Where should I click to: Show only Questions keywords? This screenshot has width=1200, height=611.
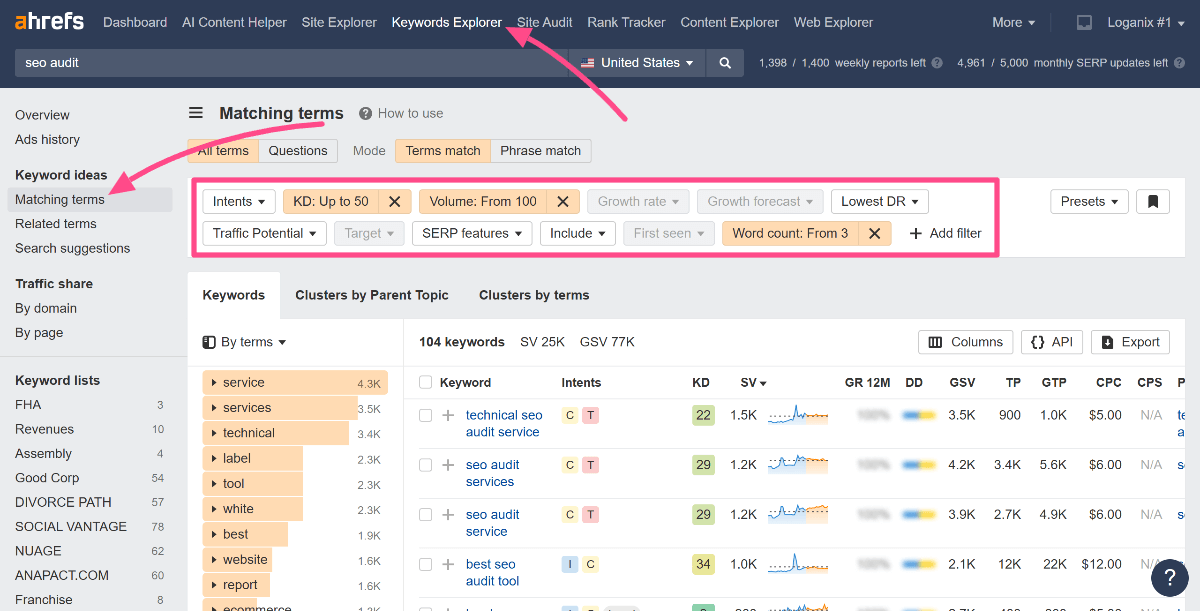click(298, 151)
